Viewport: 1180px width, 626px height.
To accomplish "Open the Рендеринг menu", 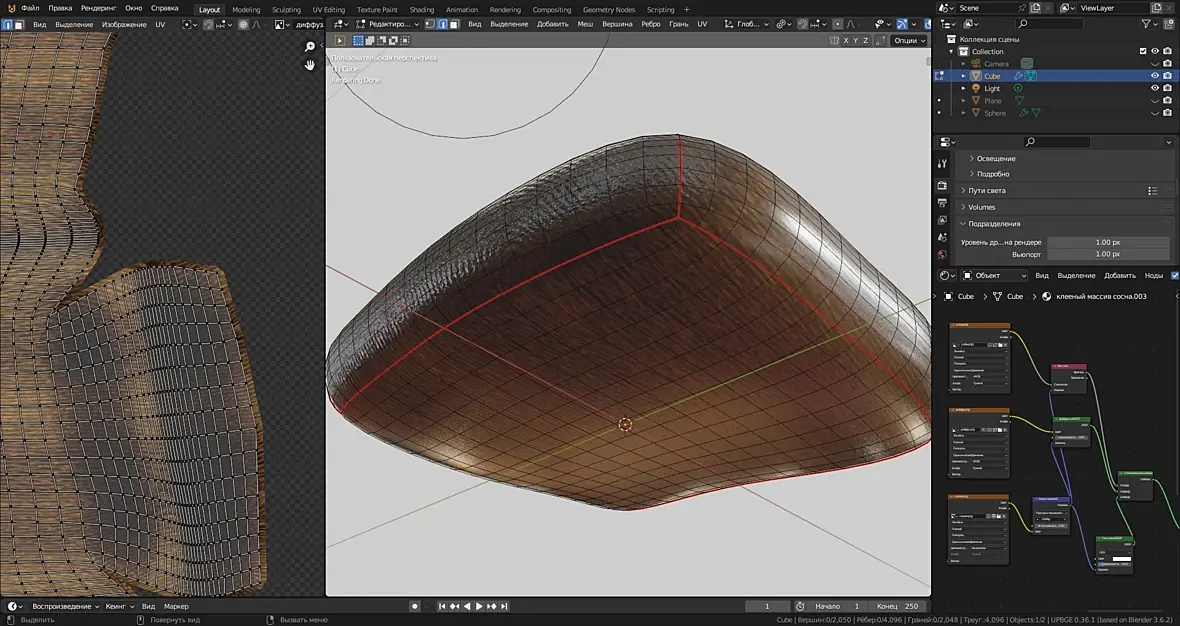I will 98,8.
